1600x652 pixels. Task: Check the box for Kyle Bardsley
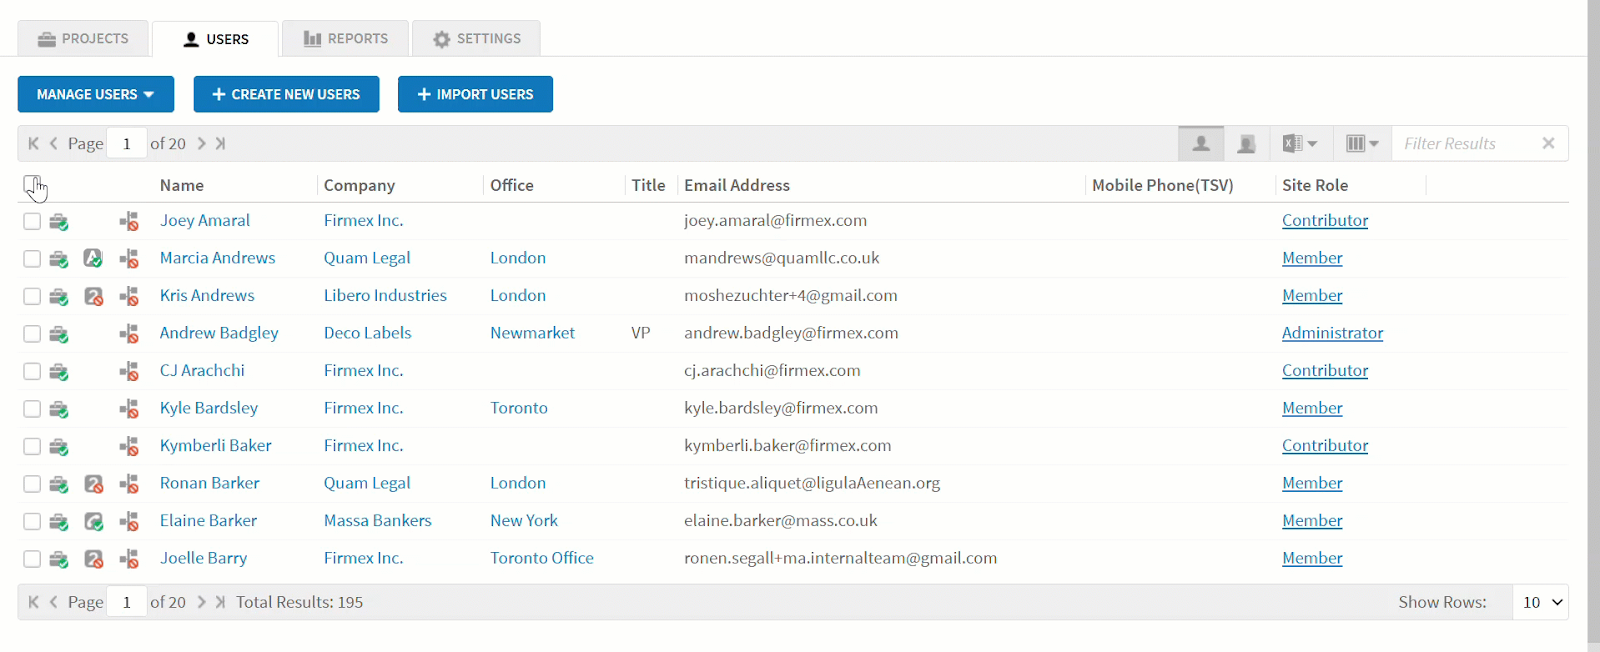[x=32, y=409]
